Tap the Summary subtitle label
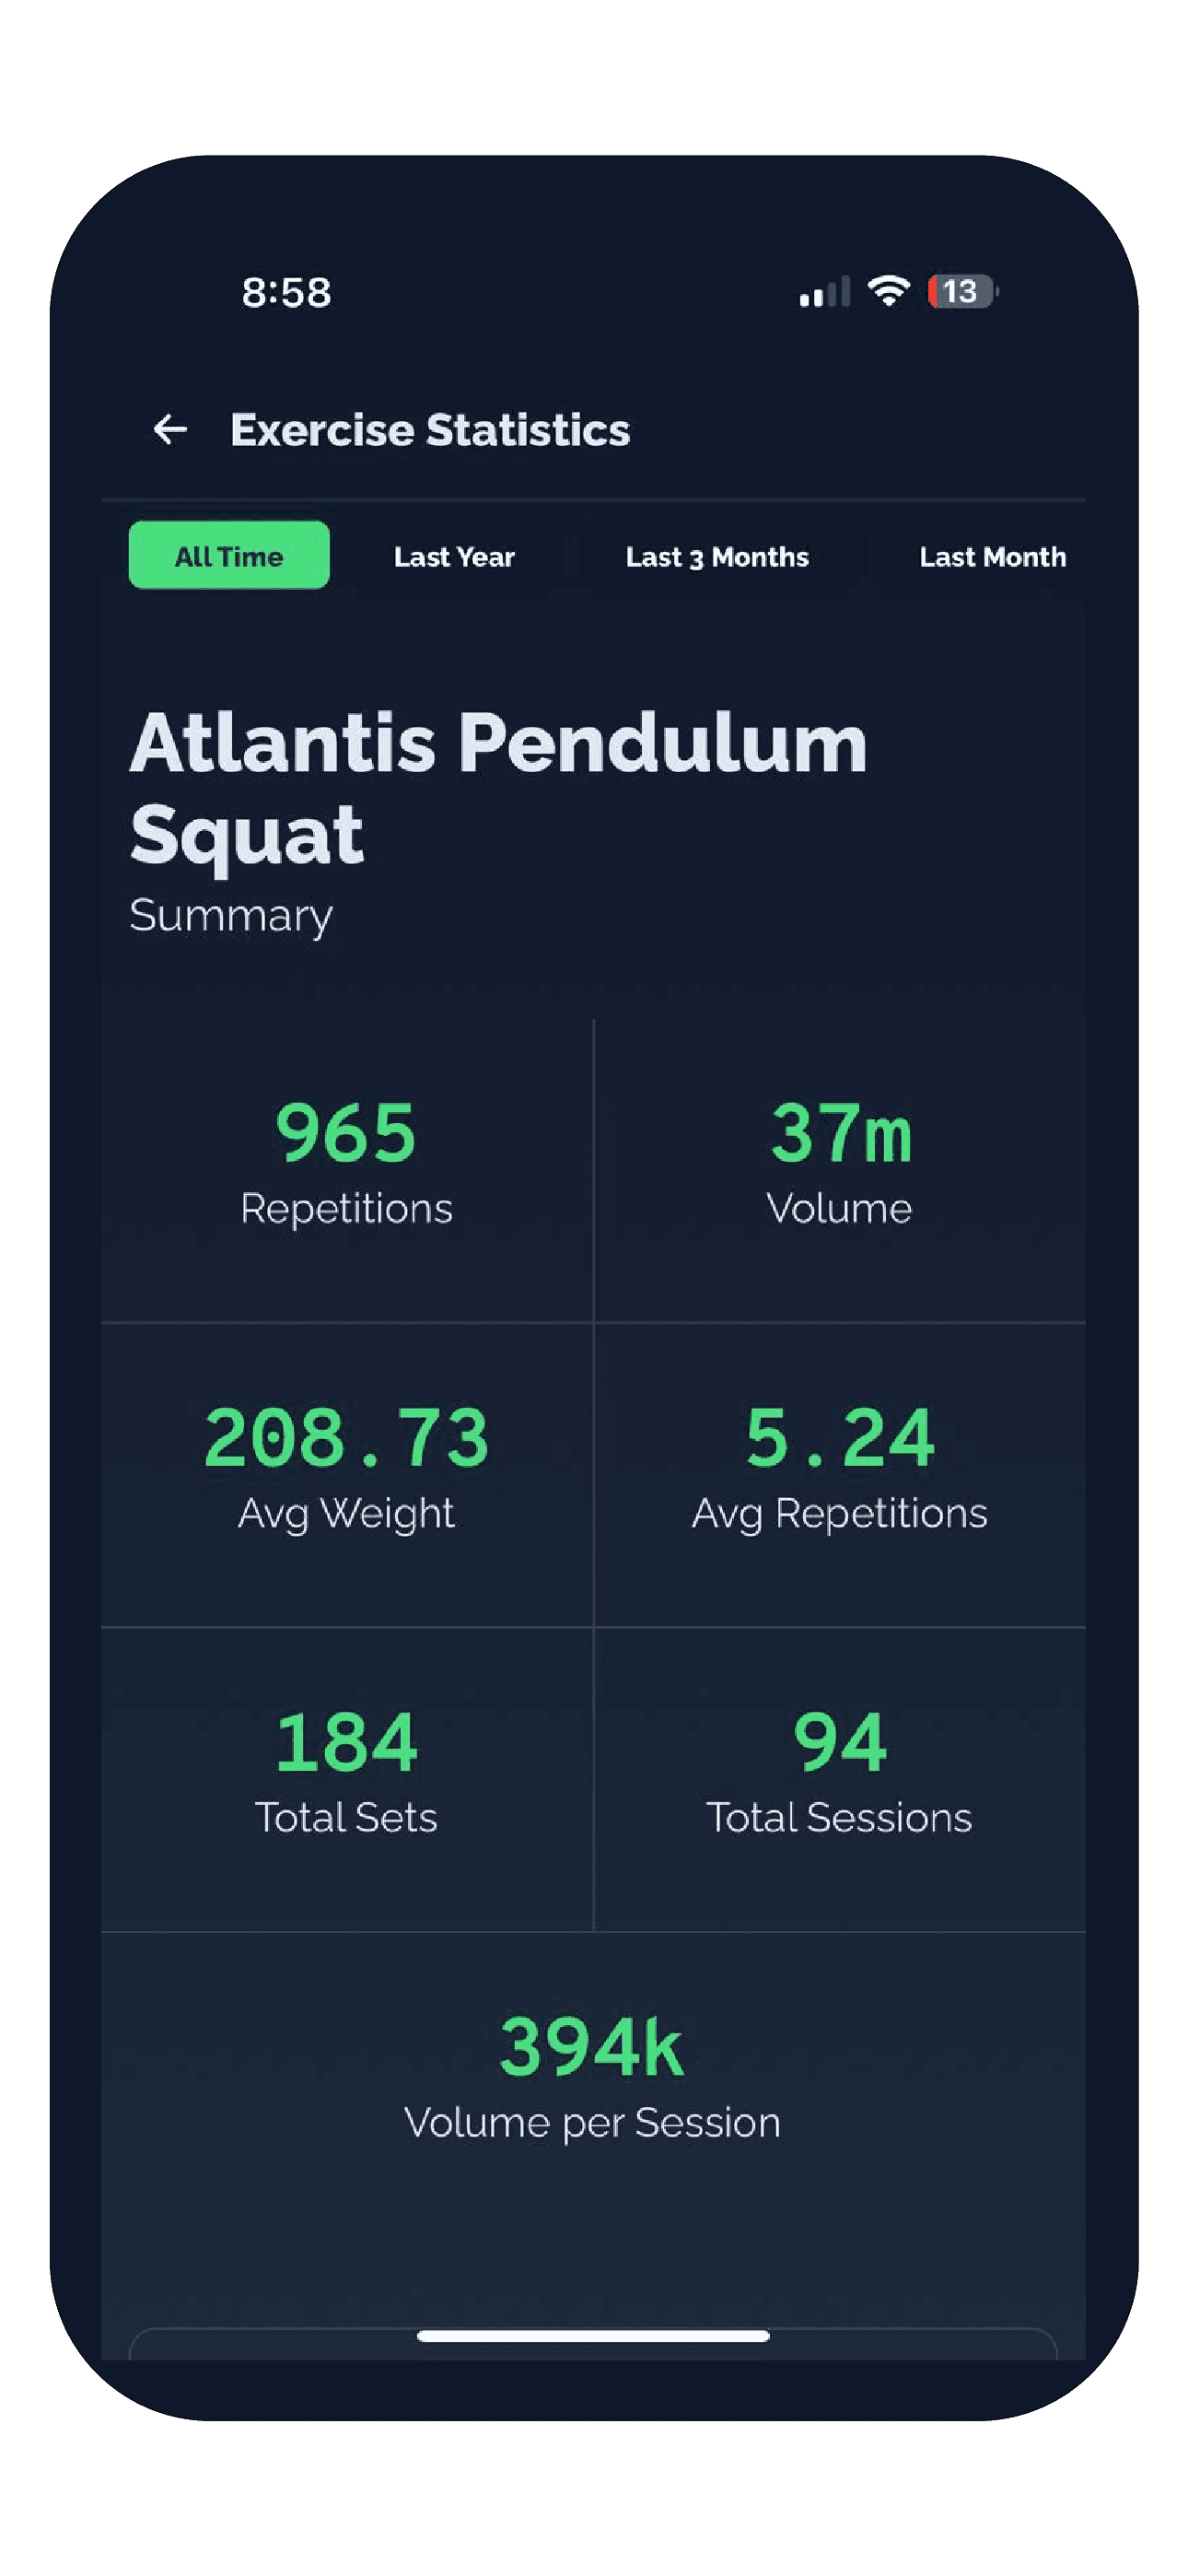This screenshot has width=1188, height=2576. 231,917
